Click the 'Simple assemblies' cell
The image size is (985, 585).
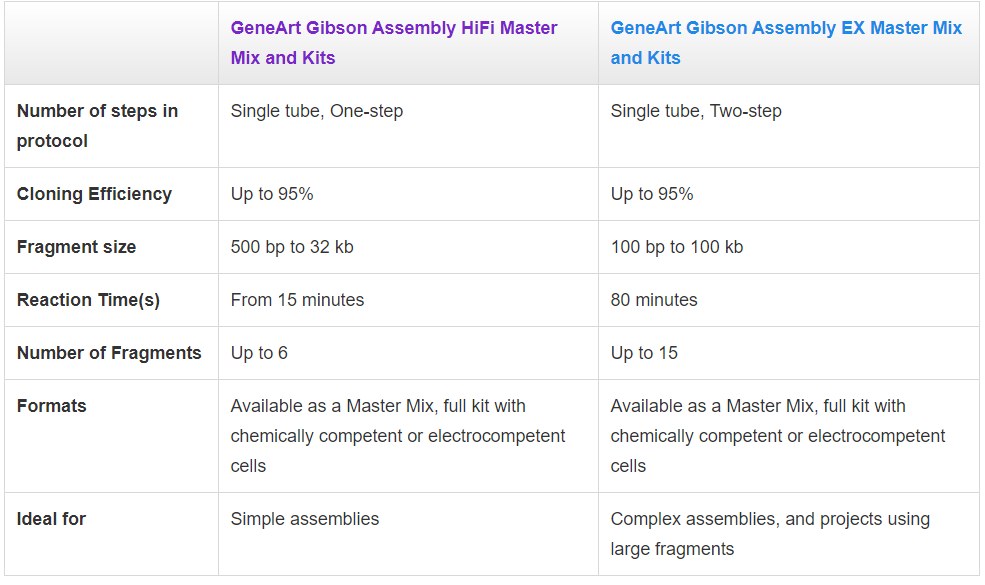click(305, 519)
